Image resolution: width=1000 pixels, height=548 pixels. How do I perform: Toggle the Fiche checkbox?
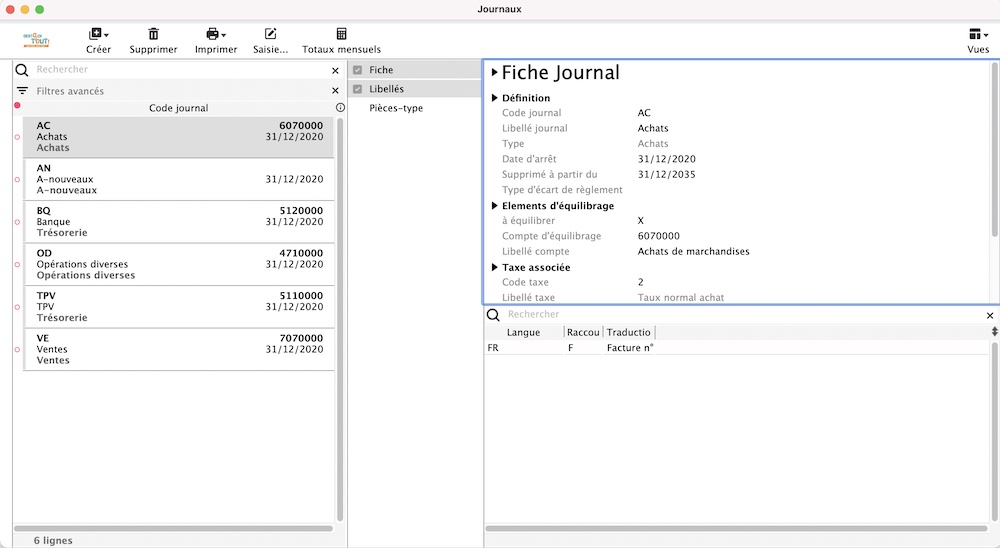click(357, 70)
